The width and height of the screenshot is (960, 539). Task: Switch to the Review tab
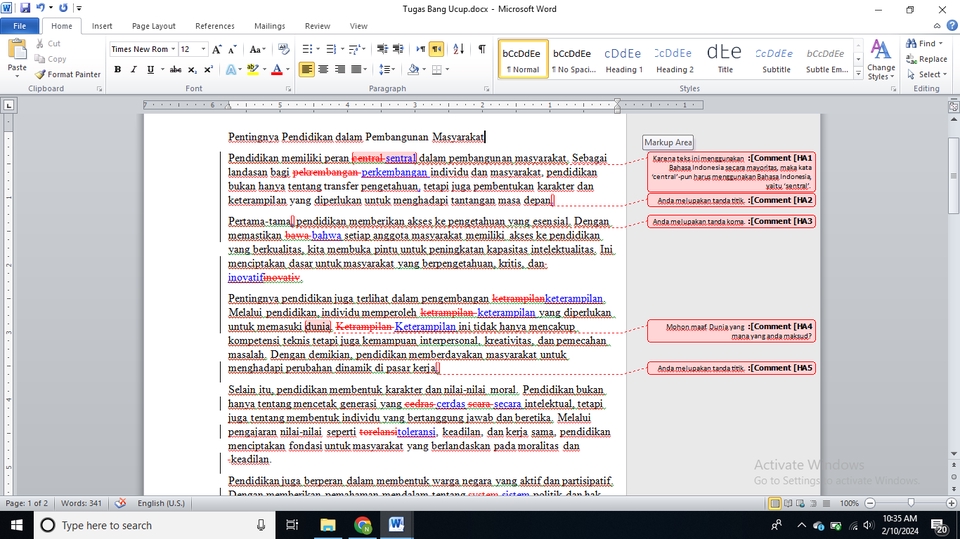coord(317,26)
